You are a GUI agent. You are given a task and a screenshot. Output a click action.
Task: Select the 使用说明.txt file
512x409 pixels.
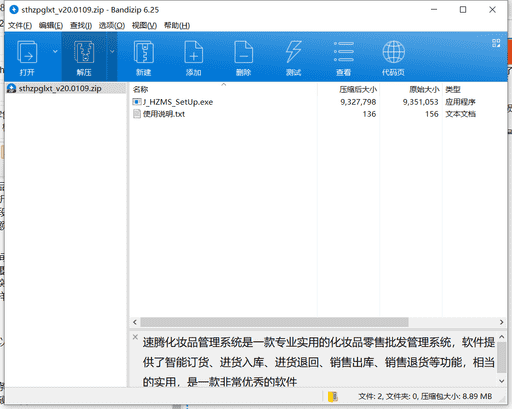[x=164, y=114]
